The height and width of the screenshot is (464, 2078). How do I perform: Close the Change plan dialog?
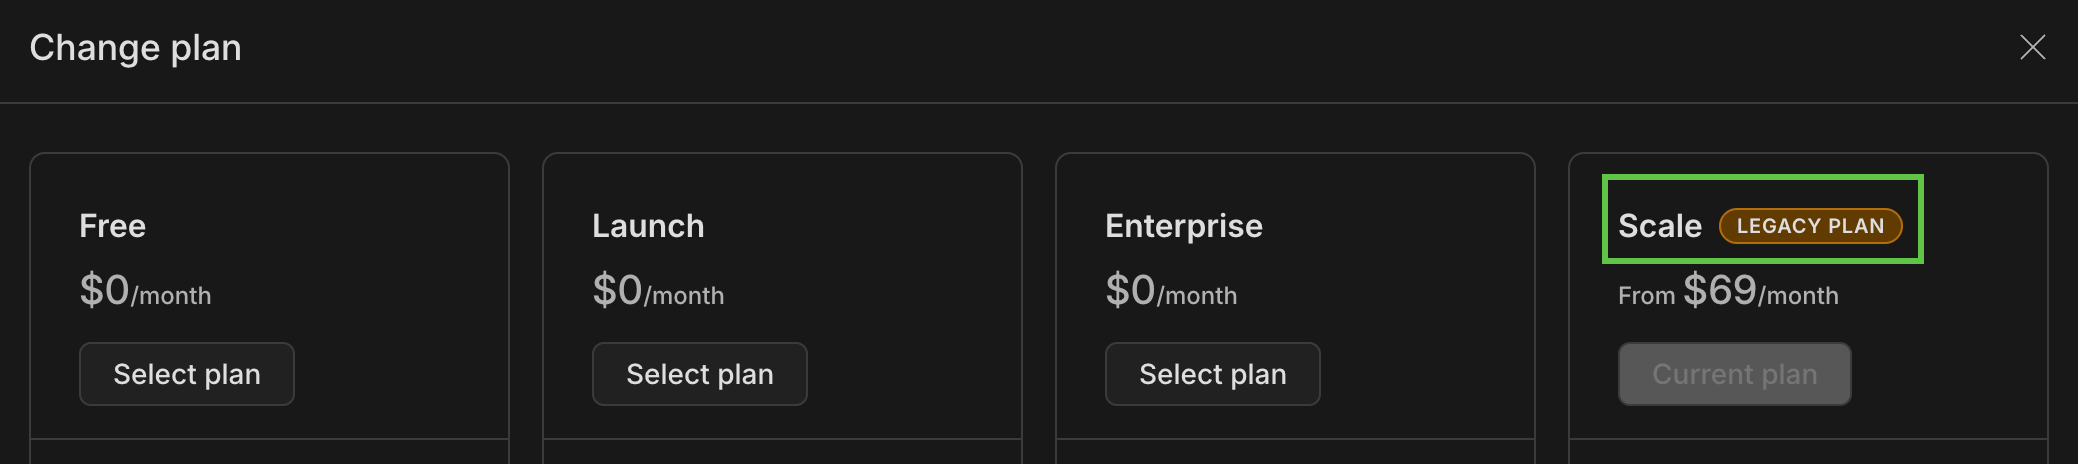coord(2032,47)
